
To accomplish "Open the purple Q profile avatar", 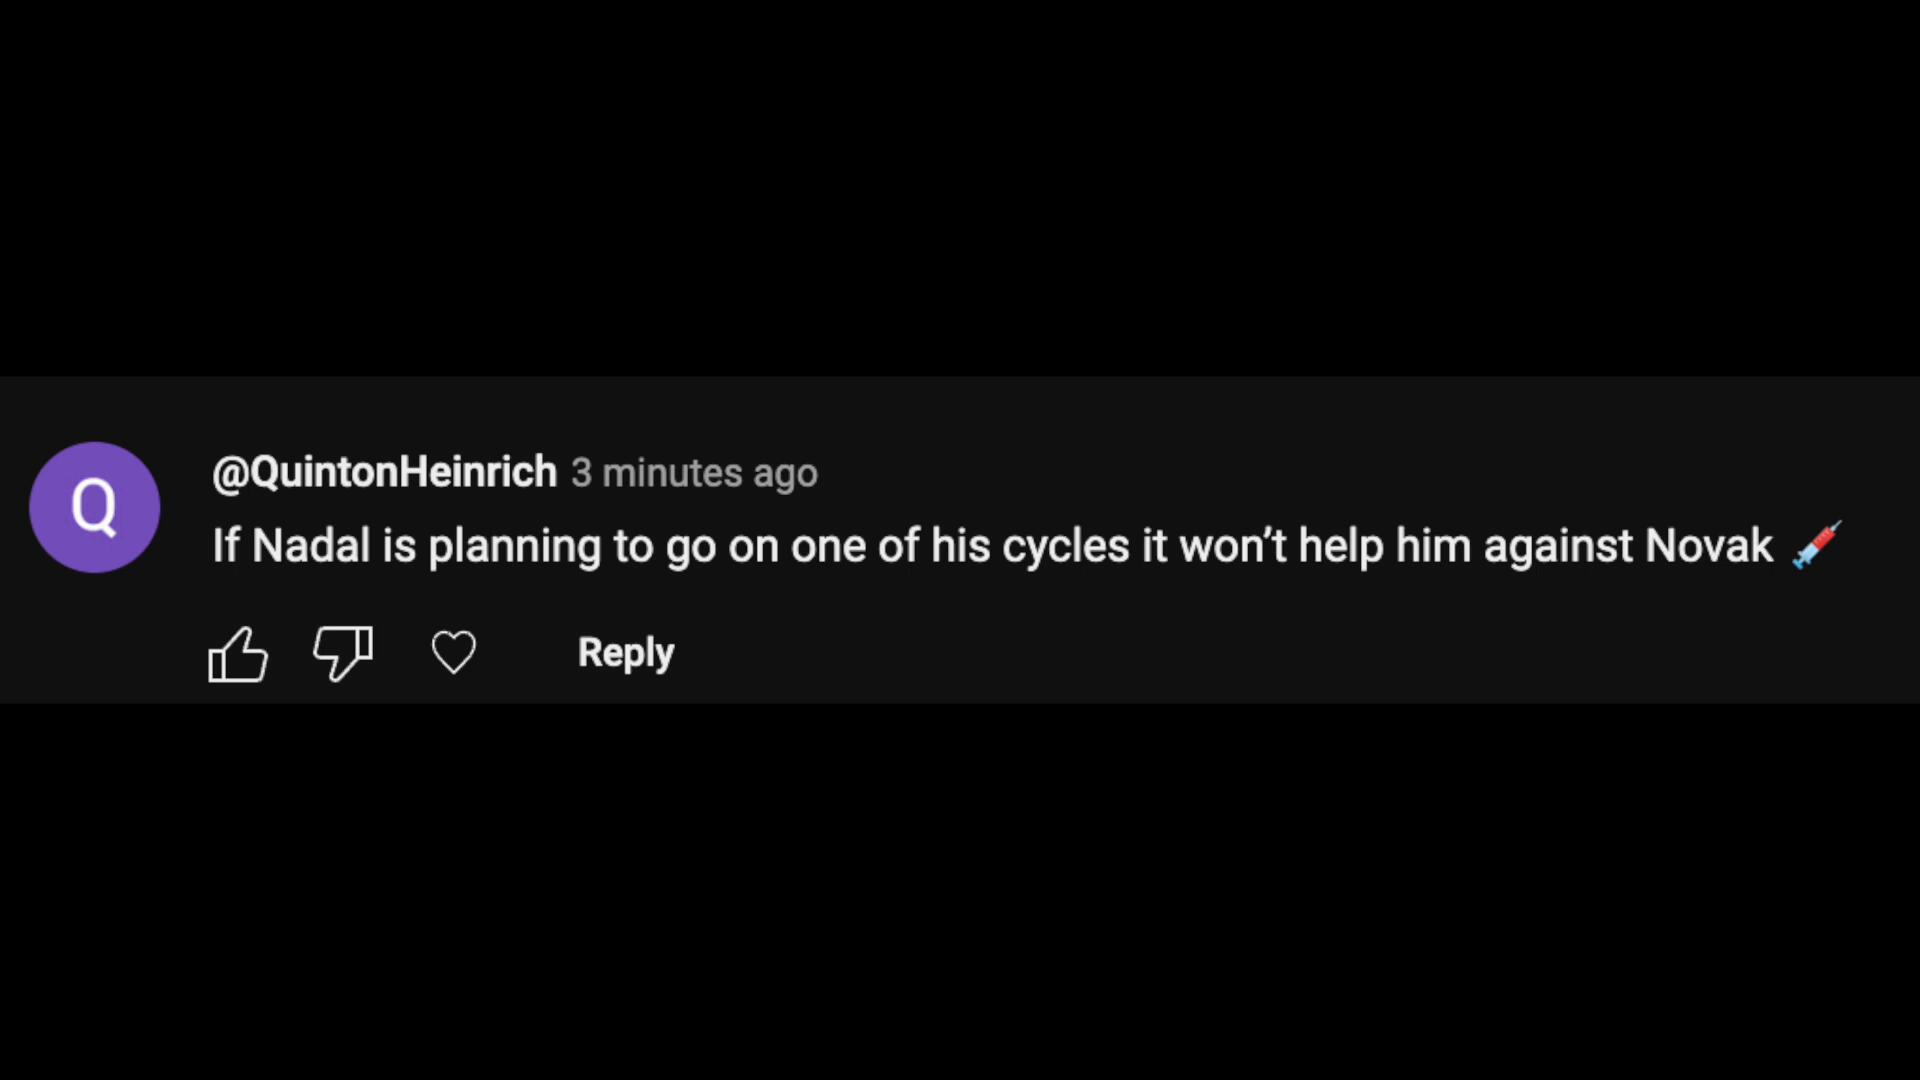I will pos(95,507).
